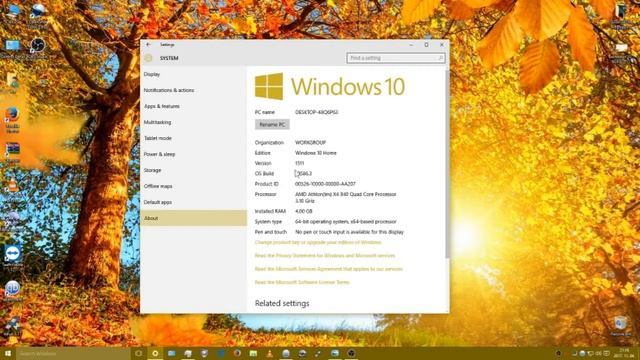
Task: Click the gear icon beside SYSTEM heading
Action: tap(148, 58)
